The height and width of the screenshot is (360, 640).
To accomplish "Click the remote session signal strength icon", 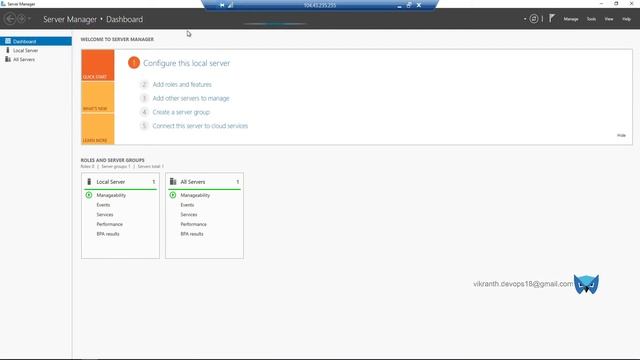I will pos(231,5).
